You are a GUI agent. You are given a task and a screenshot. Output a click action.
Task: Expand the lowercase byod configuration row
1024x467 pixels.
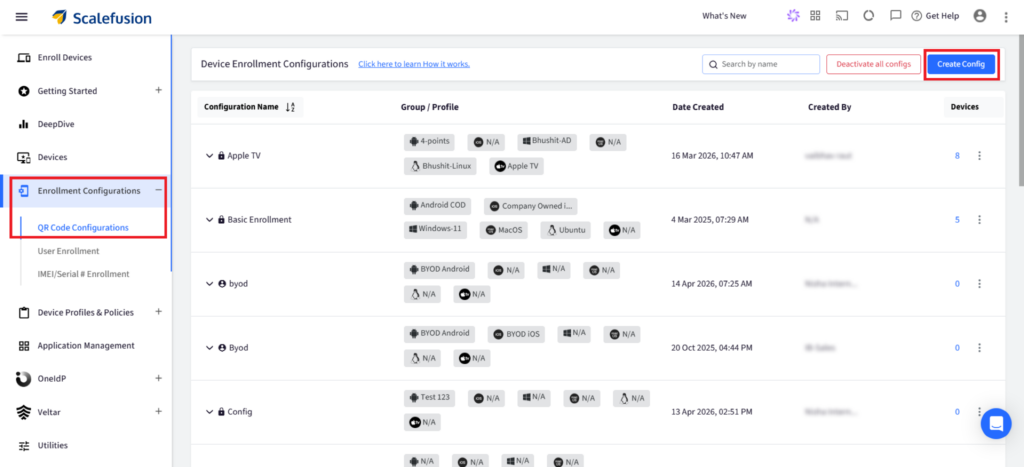[x=209, y=284]
